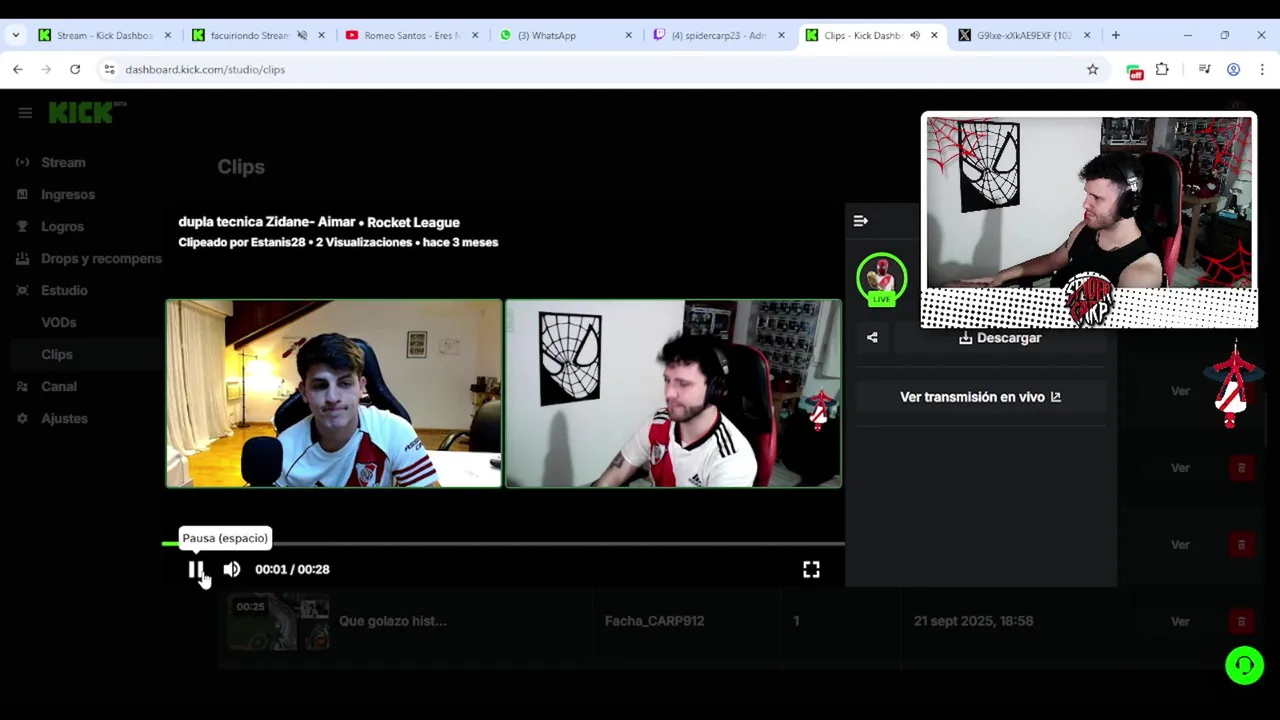The image size is (1280, 720).
Task: Open Canal sidebar section
Action: [59, 386]
